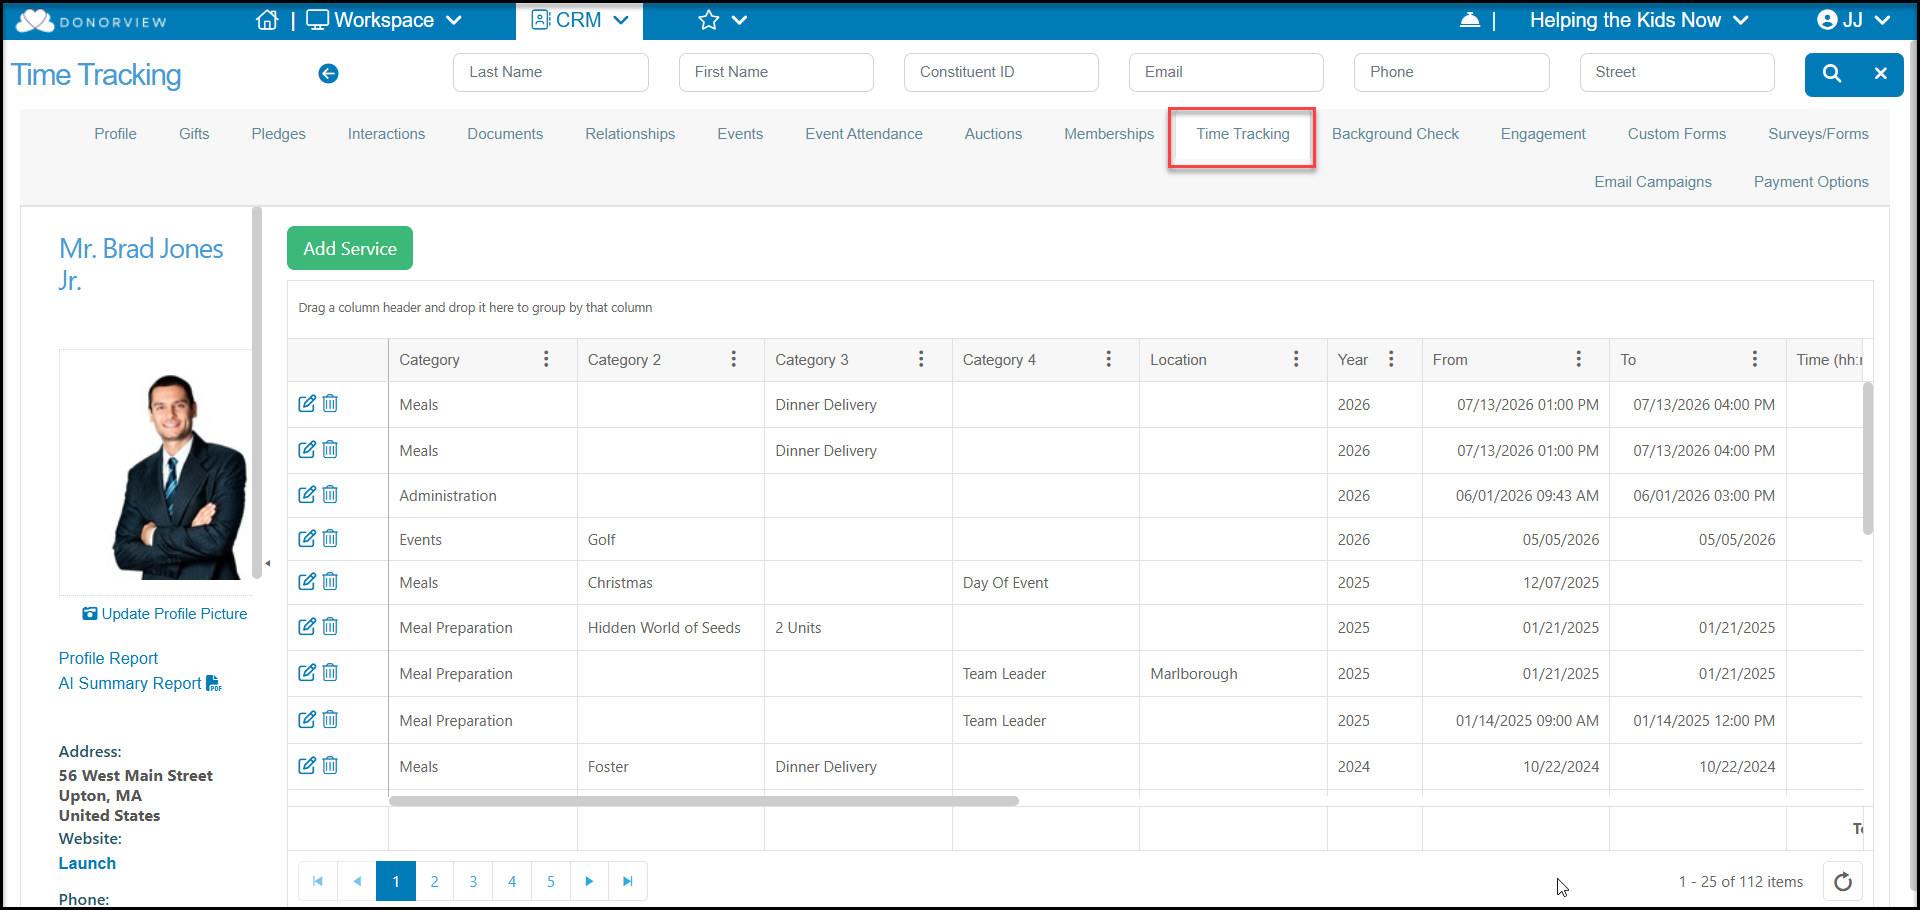Screen dimensions: 1920x910
Task: Open the Location column menu
Action: pos(1296,359)
